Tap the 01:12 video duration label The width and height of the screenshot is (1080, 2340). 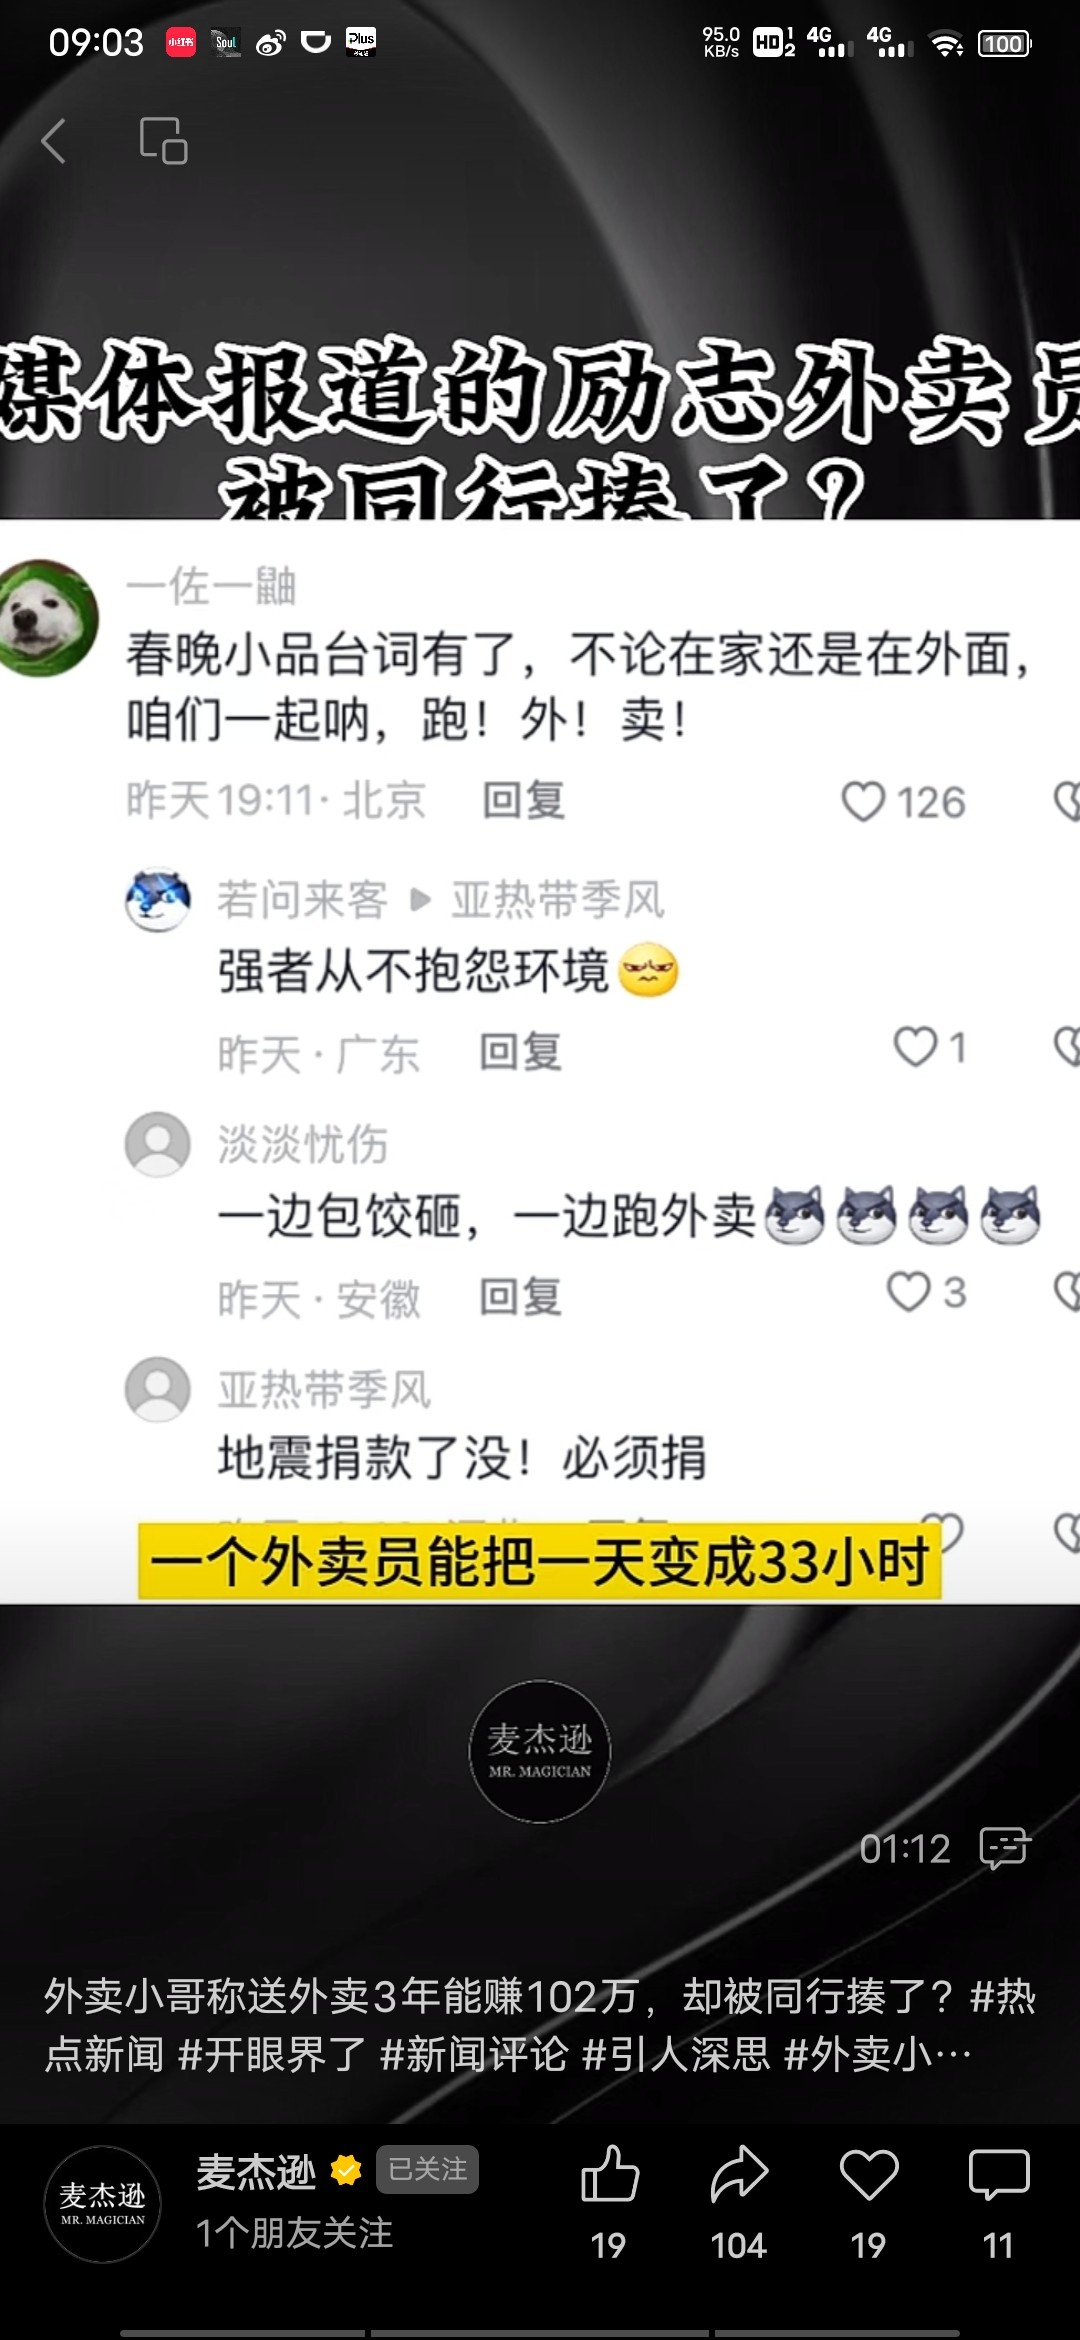[x=905, y=1849]
